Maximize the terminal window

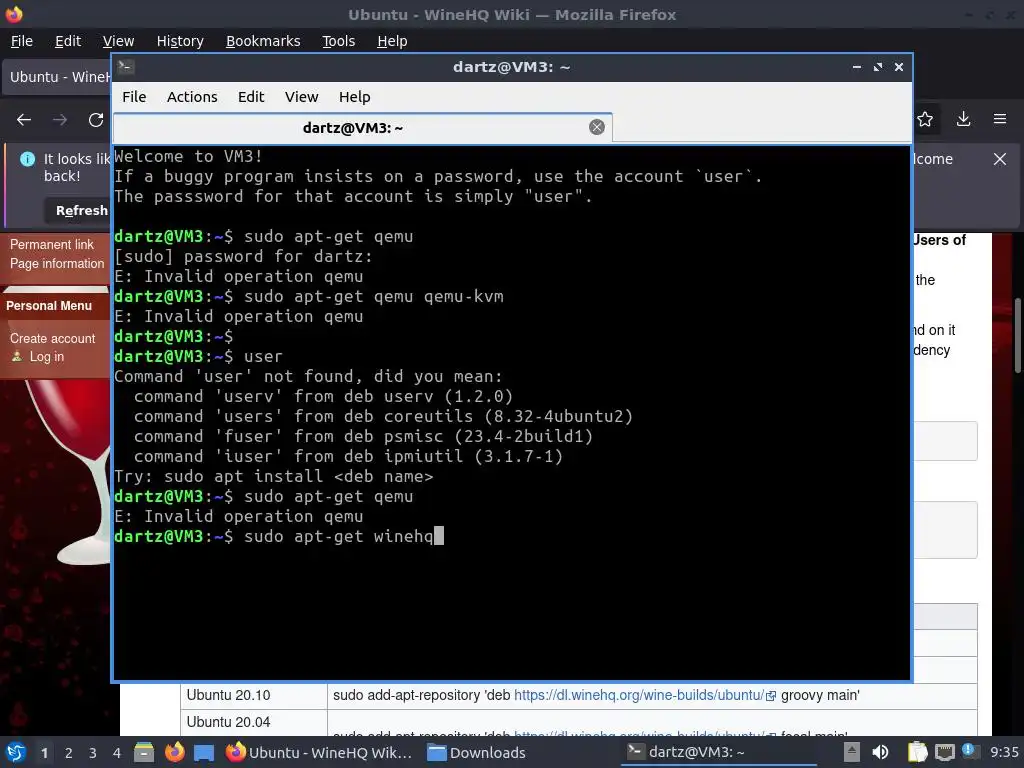(878, 67)
